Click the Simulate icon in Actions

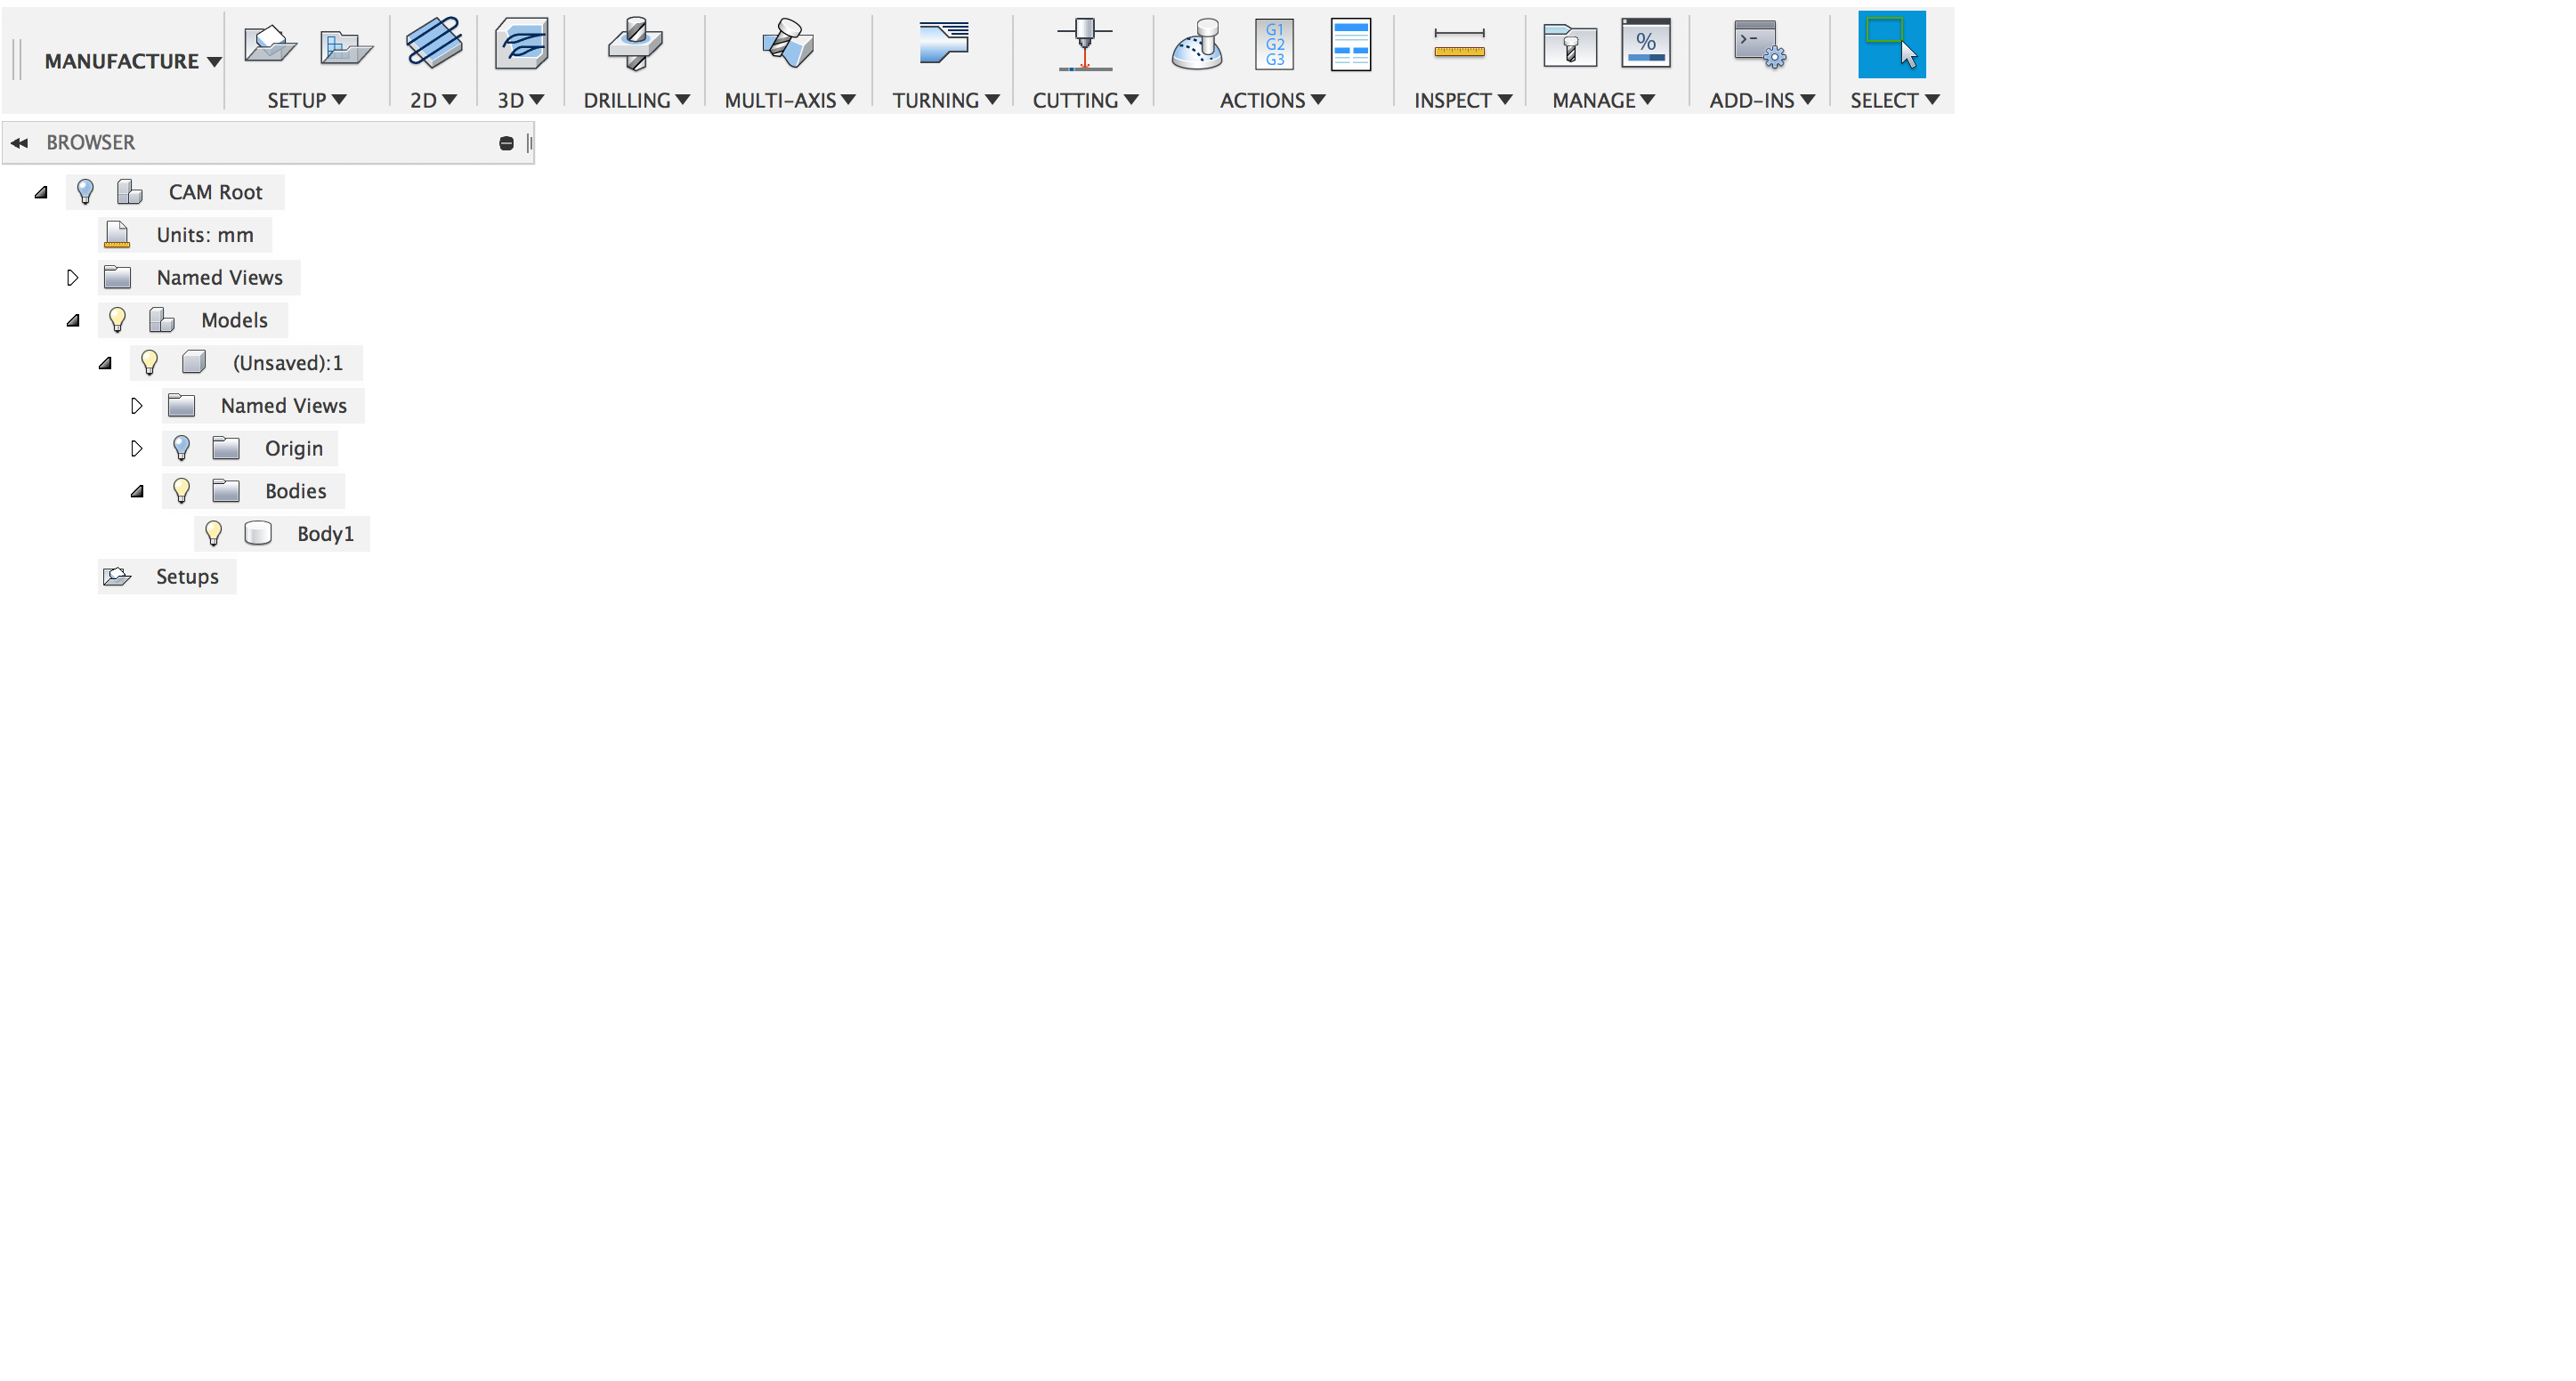(x=1196, y=45)
